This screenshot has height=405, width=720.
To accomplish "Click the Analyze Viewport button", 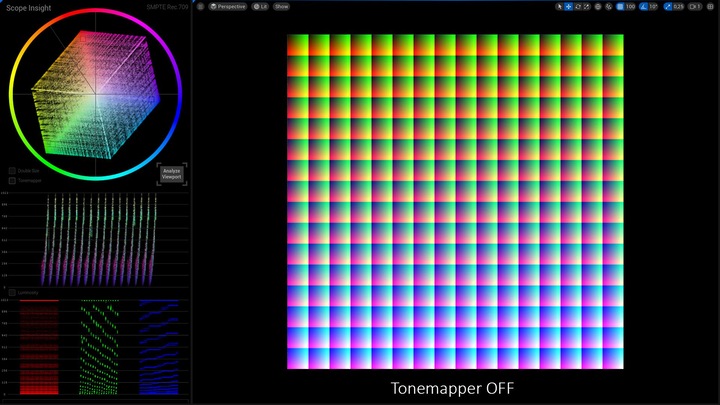I will click(x=172, y=174).
